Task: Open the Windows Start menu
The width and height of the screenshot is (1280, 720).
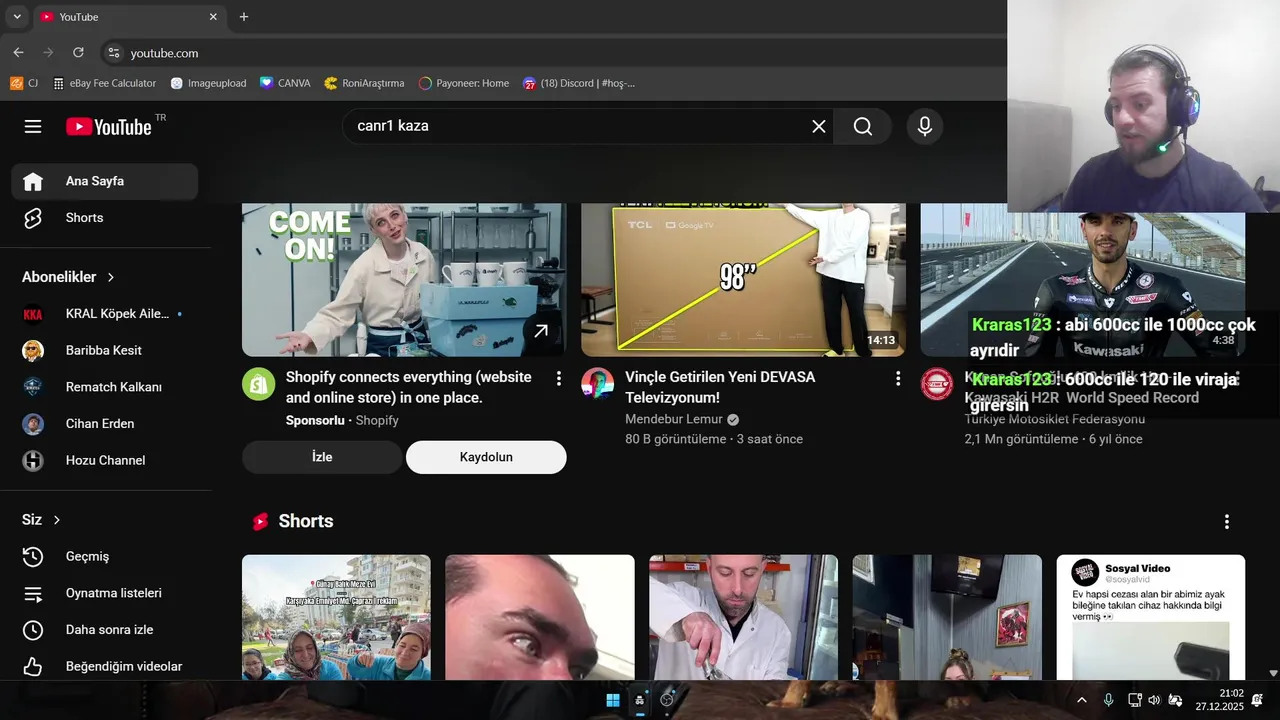Action: click(x=613, y=700)
